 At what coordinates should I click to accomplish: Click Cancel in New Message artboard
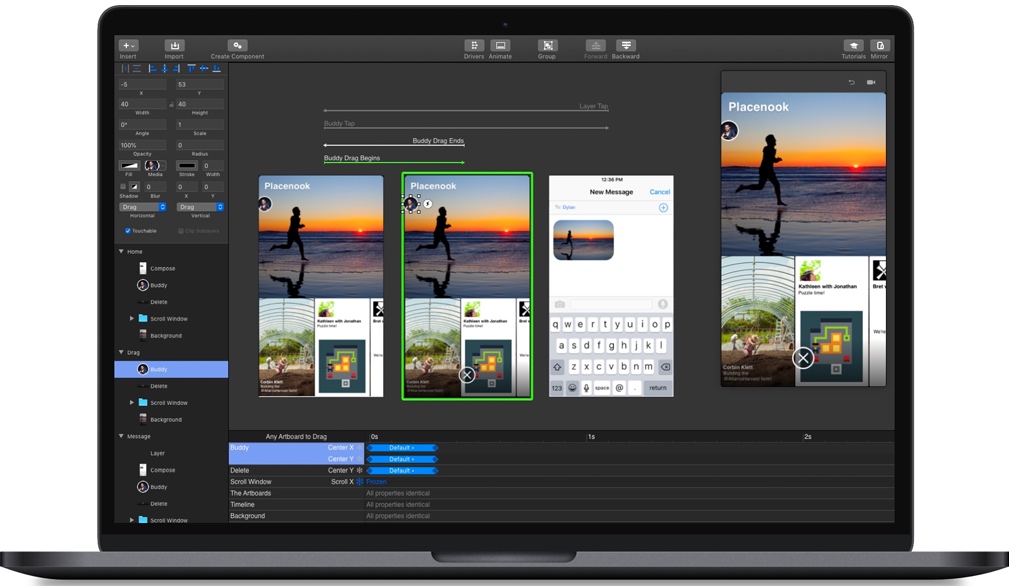click(660, 192)
